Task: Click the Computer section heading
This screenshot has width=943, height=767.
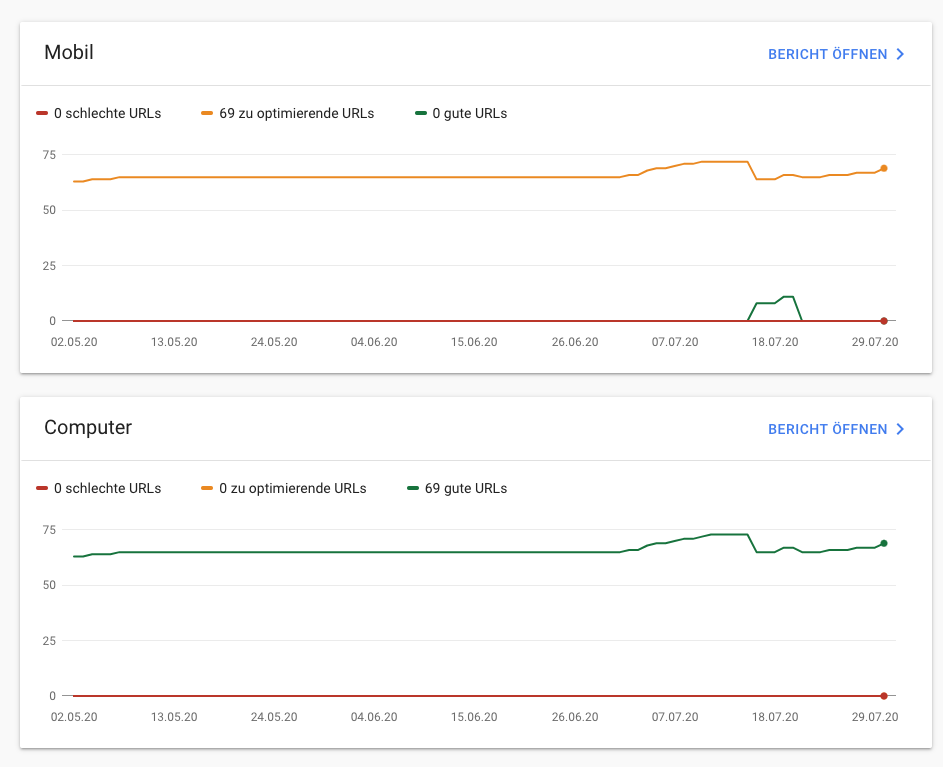Action: [x=88, y=427]
